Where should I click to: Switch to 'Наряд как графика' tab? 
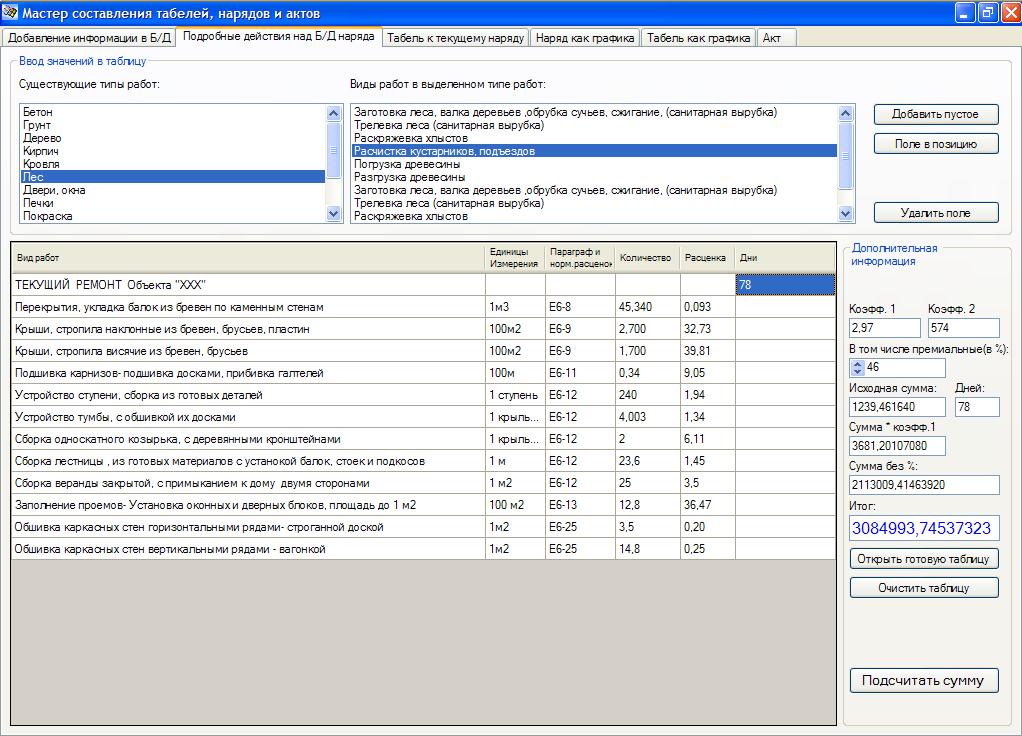(585, 38)
